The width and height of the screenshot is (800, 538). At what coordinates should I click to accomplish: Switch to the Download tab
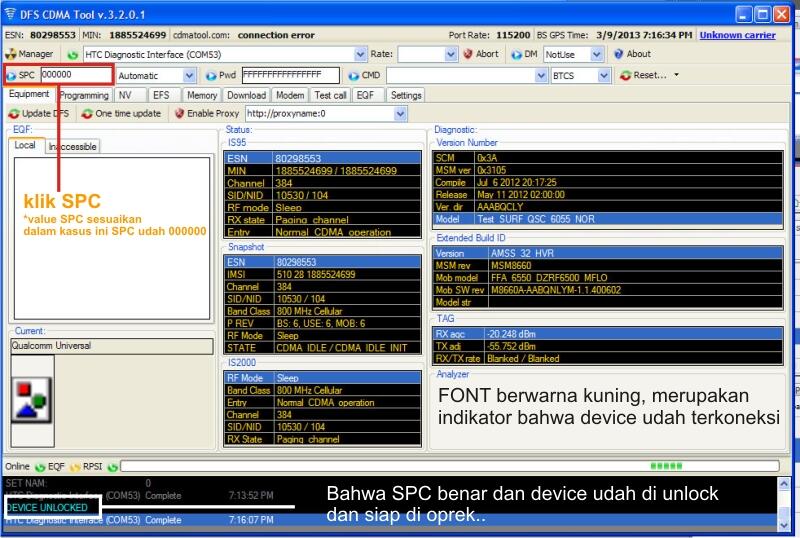click(246, 95)
